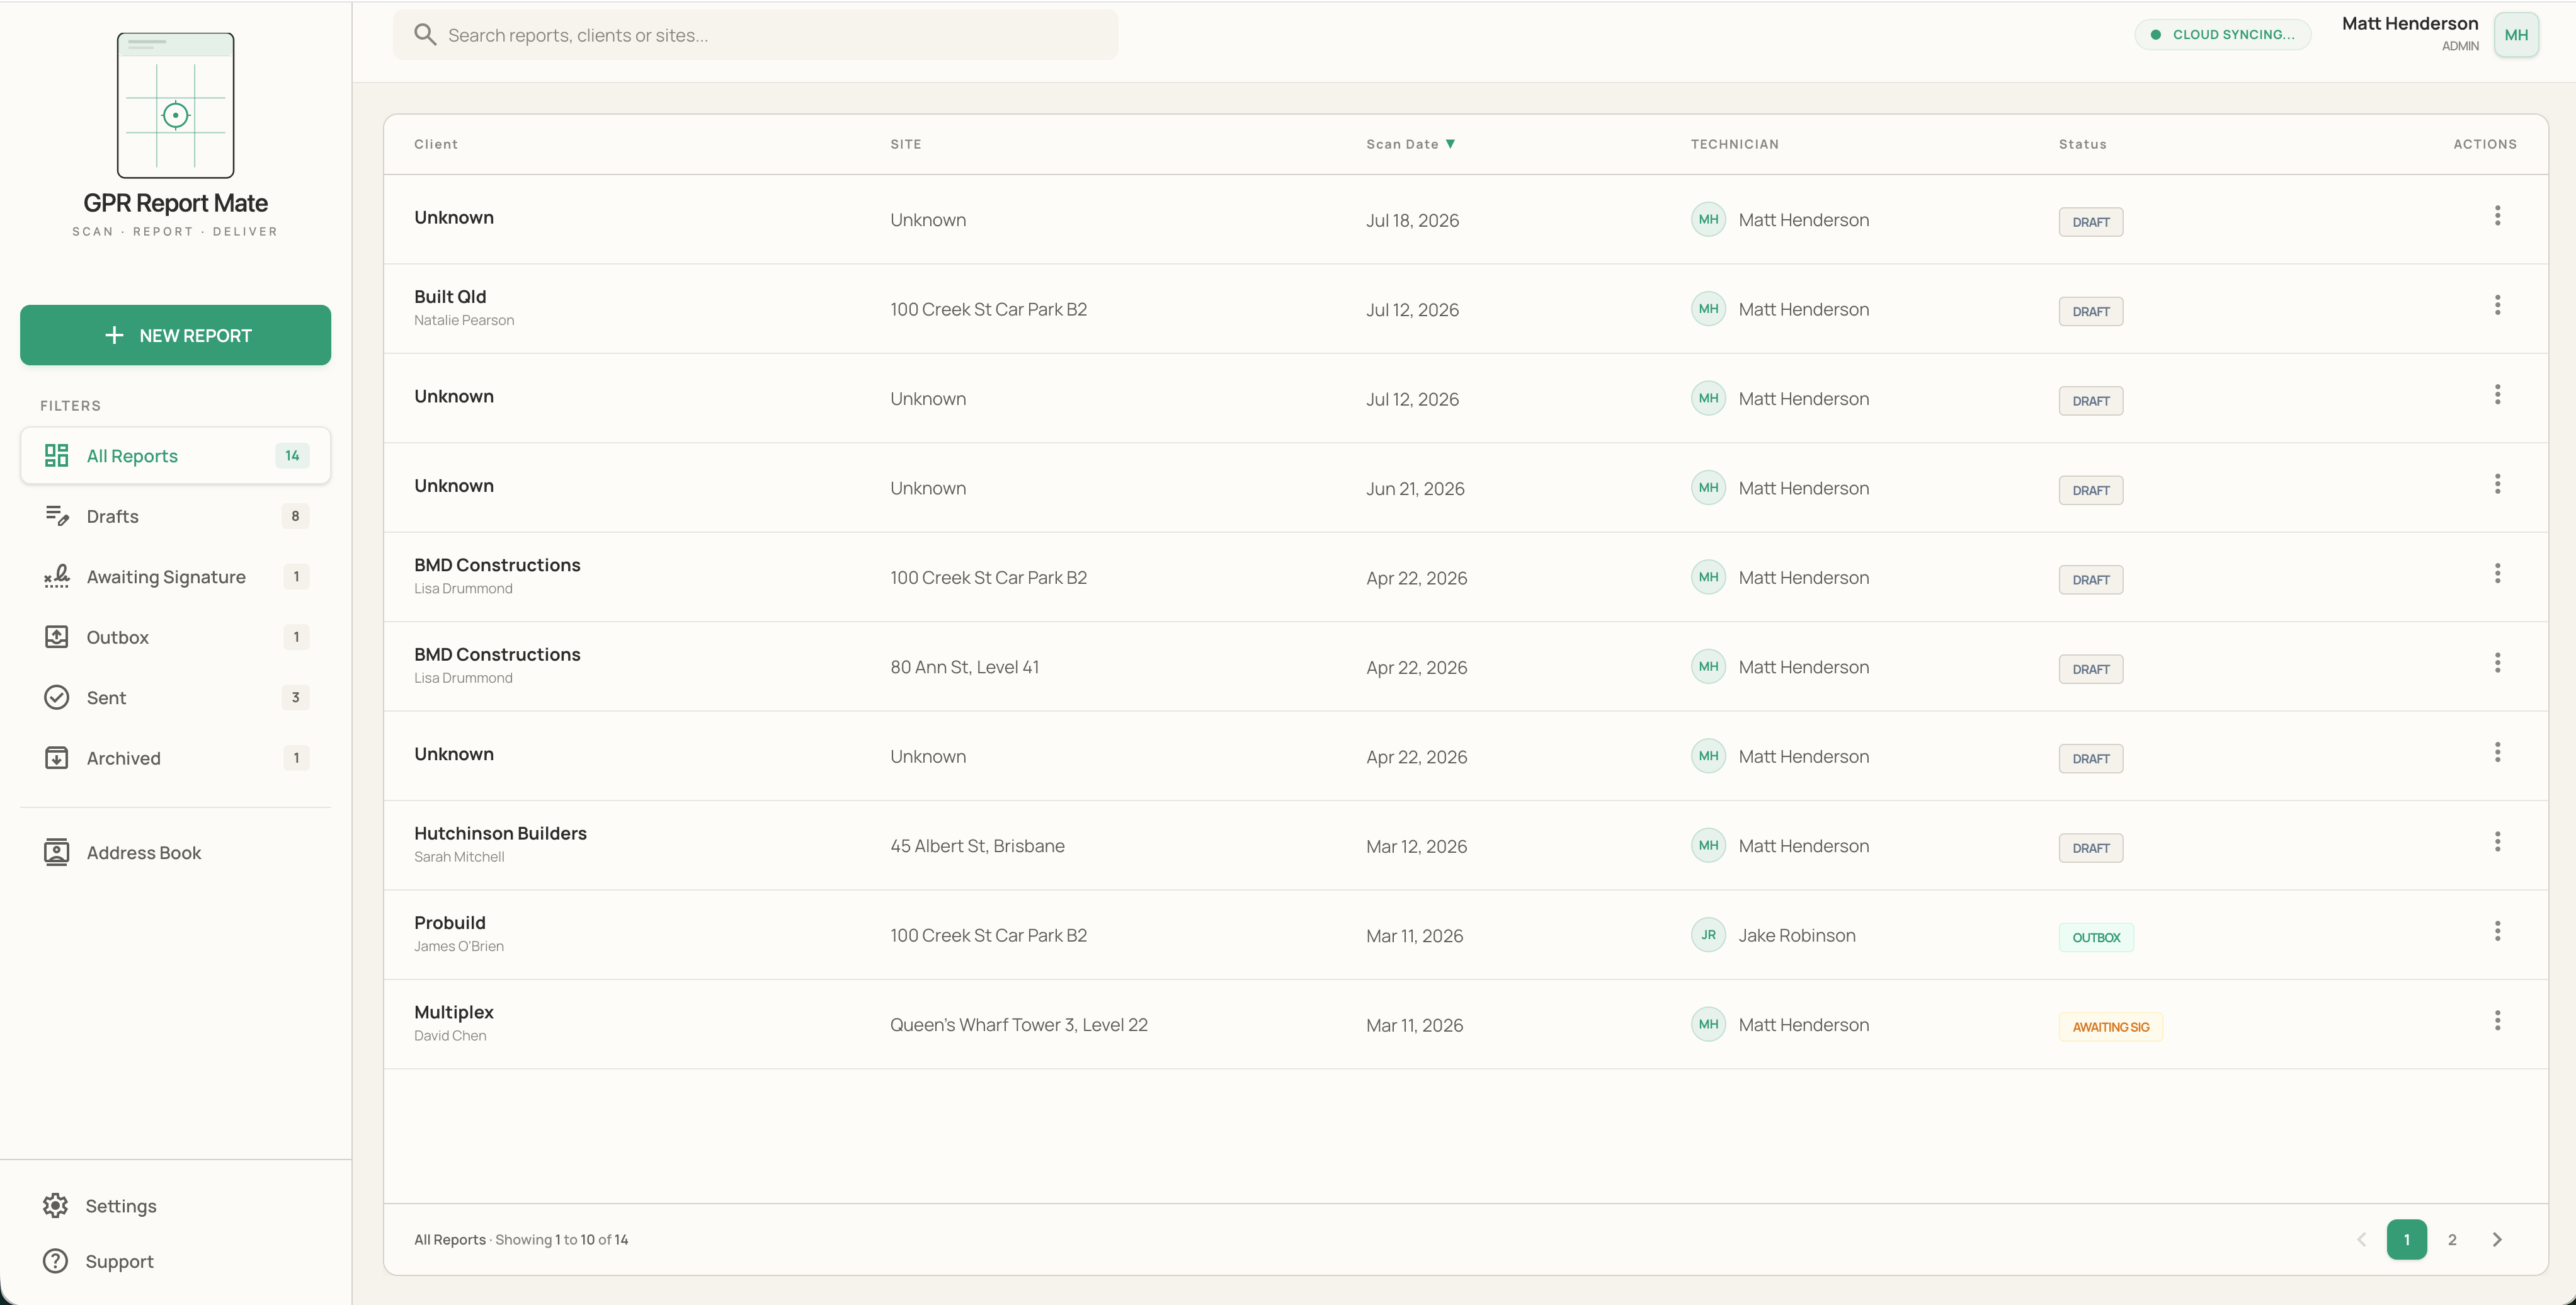This screenshot has height=1305, width=2576.
Task: Click the Outbox tray icon
Action: click(57, 637)
